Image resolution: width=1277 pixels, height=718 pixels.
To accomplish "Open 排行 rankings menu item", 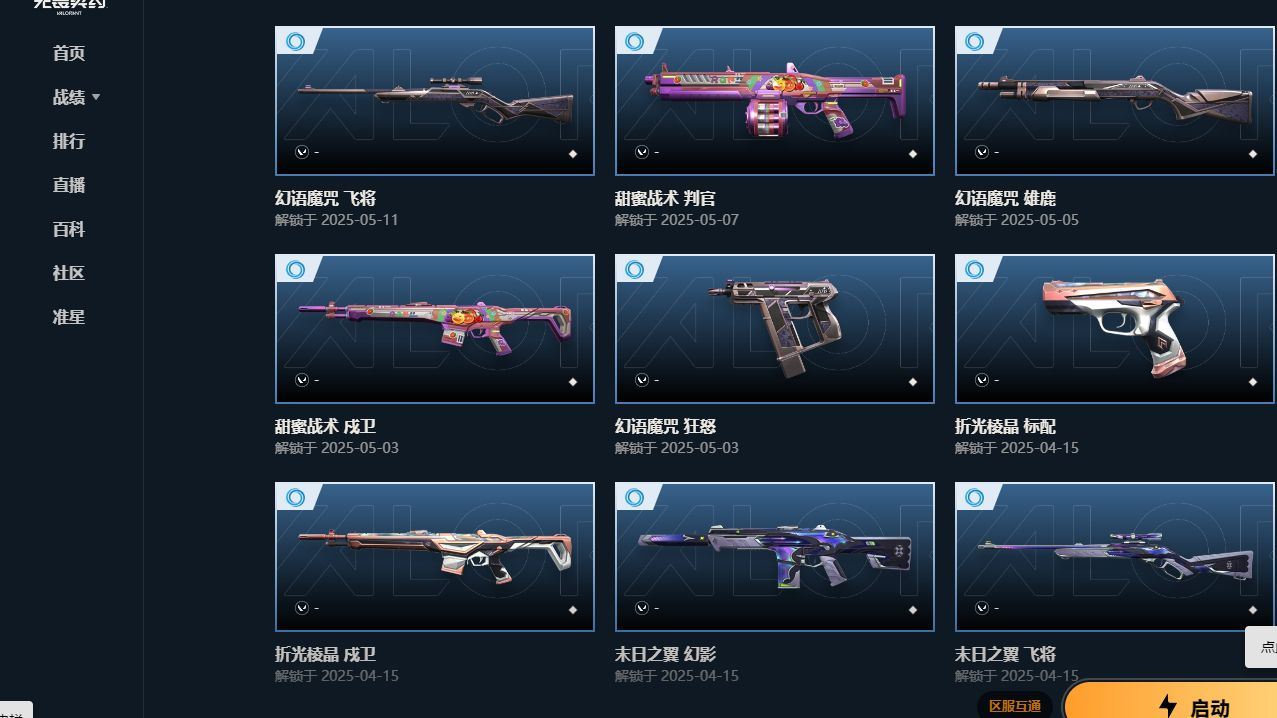I will [69, 141].
